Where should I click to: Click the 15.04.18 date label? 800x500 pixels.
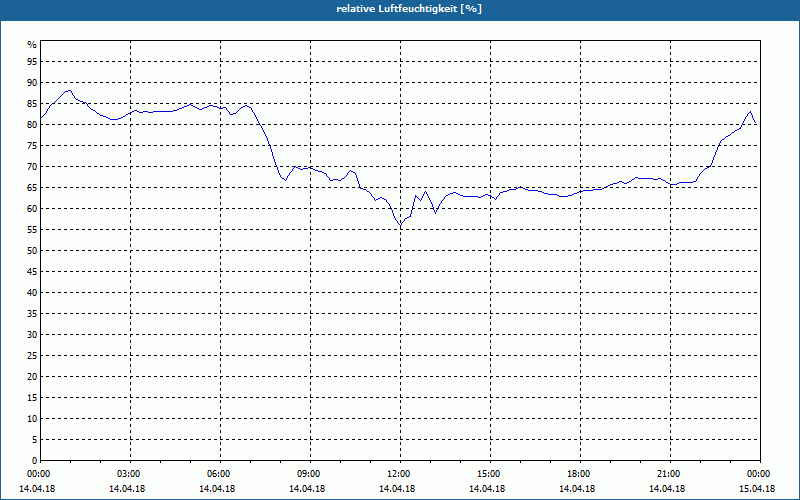click(x=757, y=489)
